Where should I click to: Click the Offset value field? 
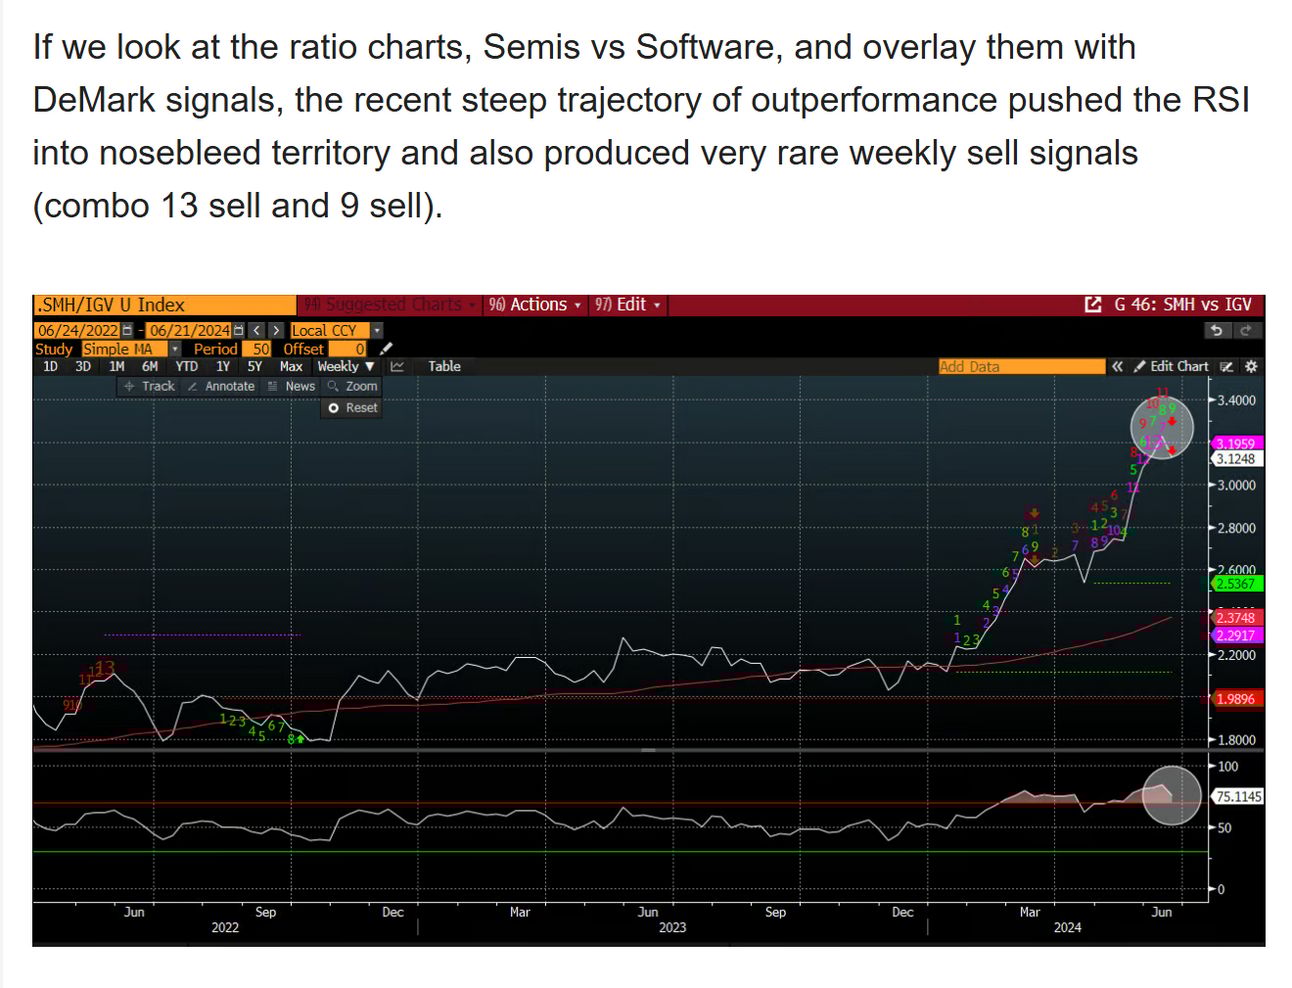(x=348, y=349)
